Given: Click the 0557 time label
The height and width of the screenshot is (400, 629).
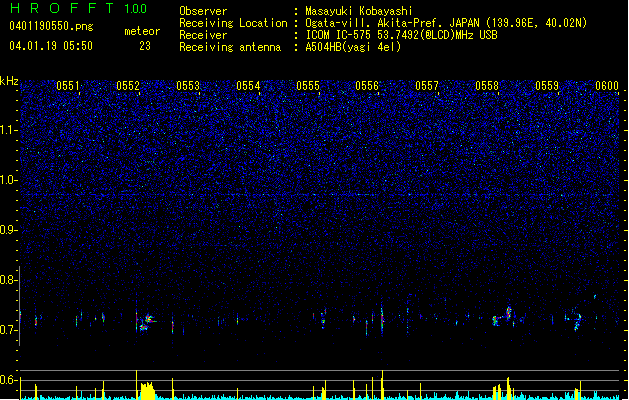Looking at the screenshot, I should coord(427,86).
